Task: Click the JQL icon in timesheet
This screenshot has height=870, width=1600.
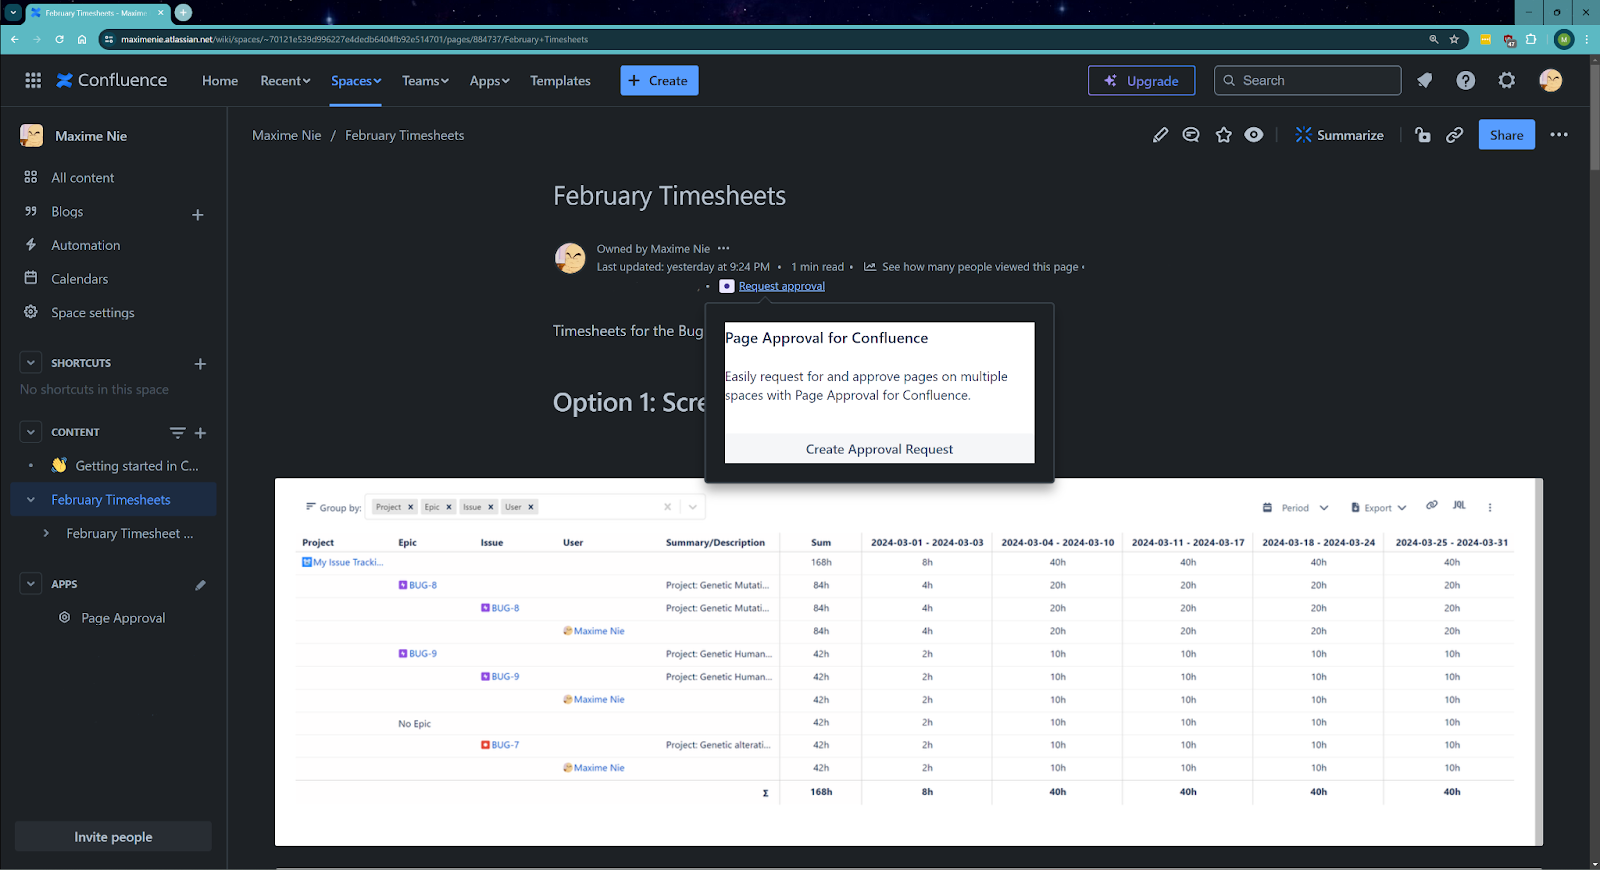Action: [1459, 506]
